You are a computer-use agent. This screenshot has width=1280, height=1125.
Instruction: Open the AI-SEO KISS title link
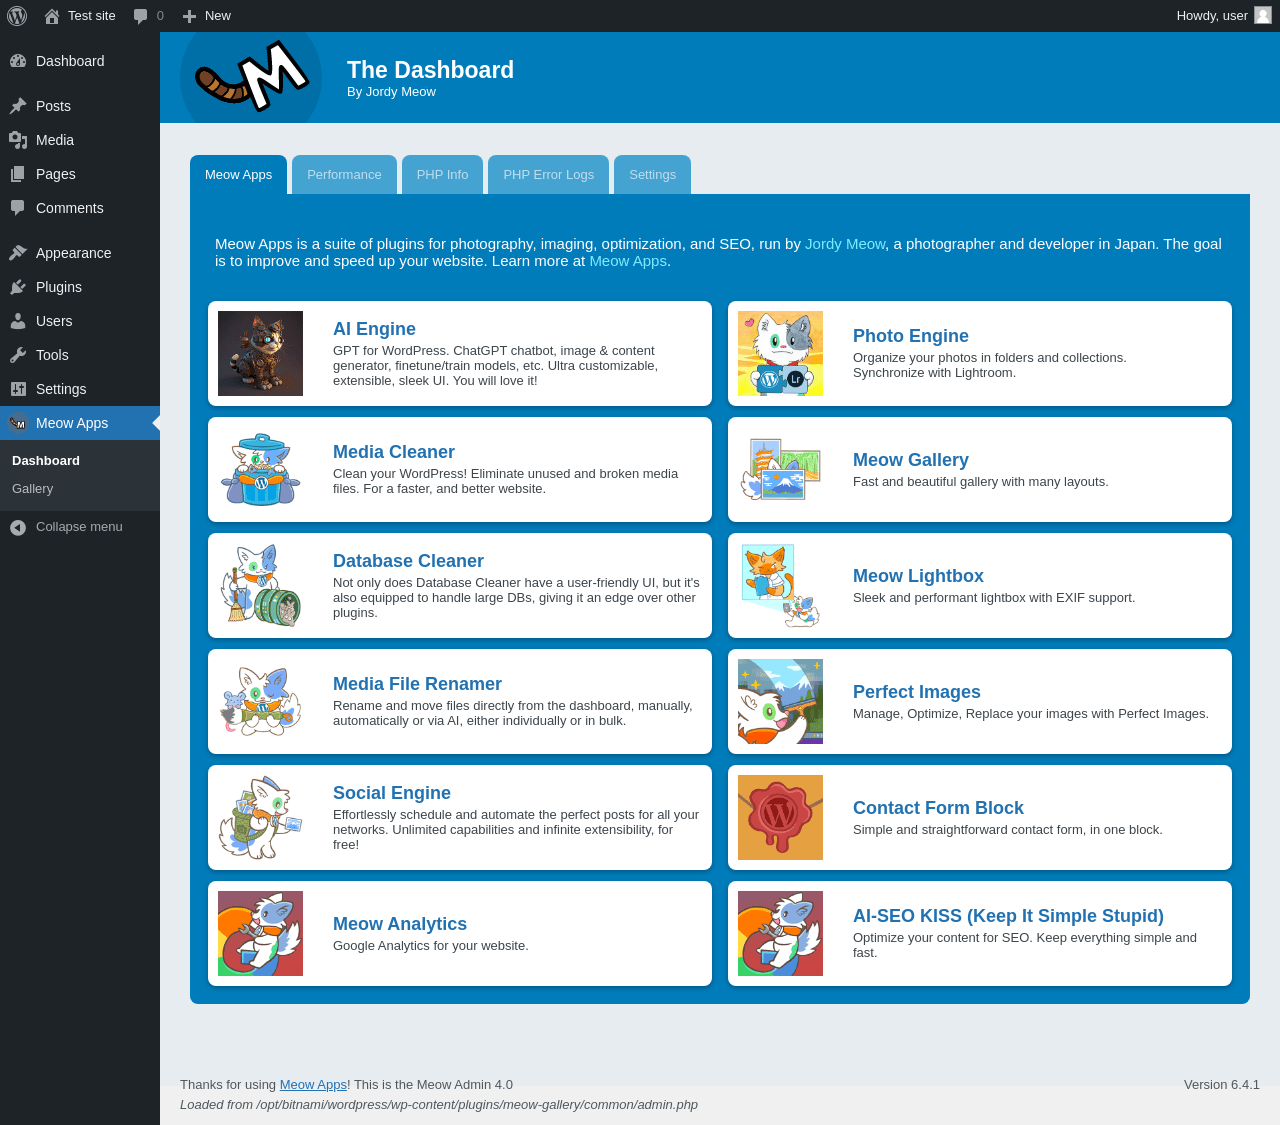point(1008,916)
